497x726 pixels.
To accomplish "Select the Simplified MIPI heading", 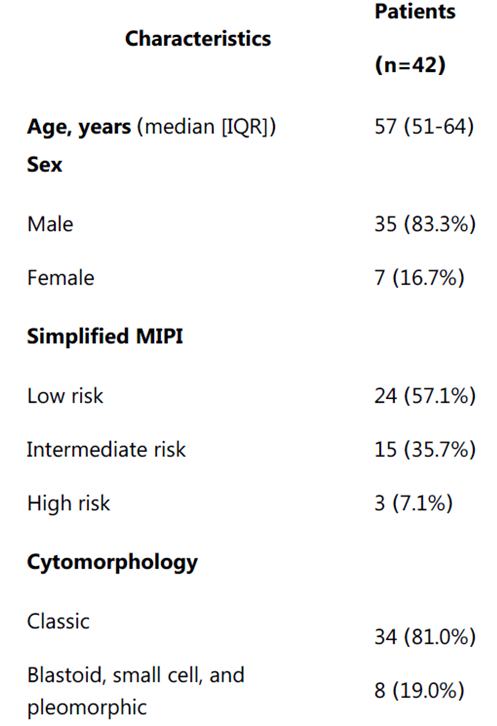I will coord(105,336).
